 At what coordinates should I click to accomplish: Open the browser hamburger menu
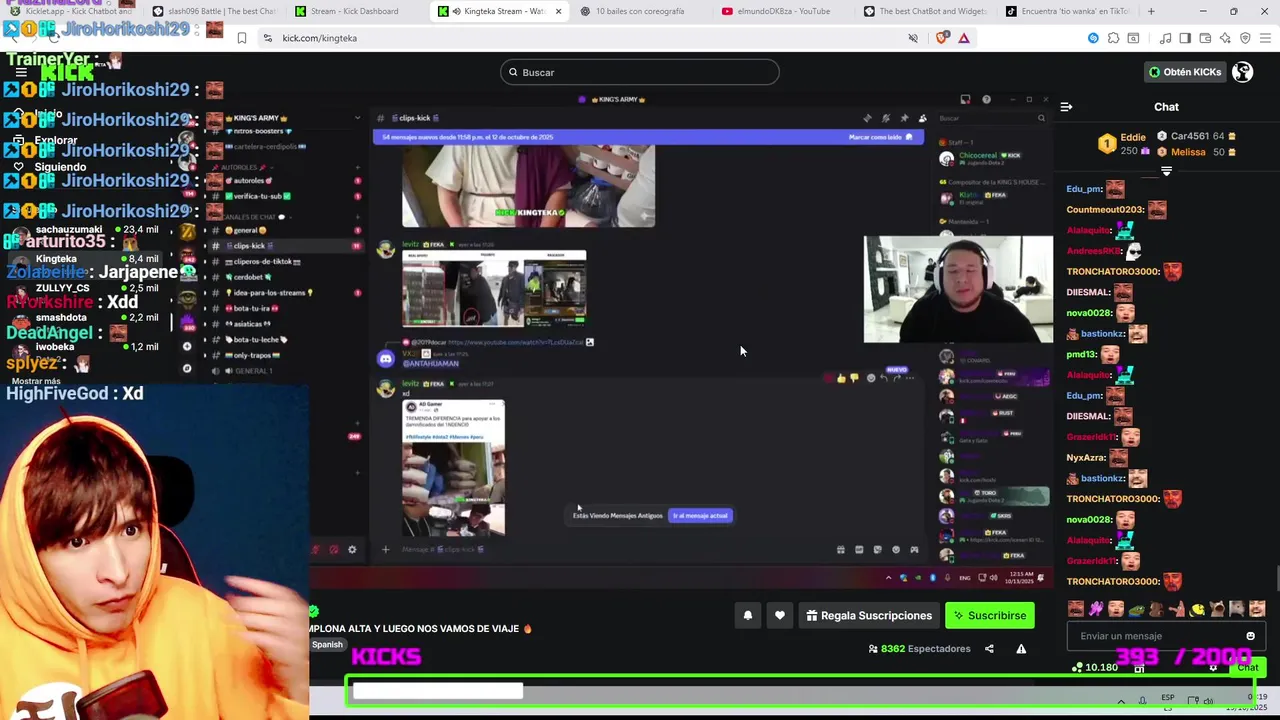1265,38
